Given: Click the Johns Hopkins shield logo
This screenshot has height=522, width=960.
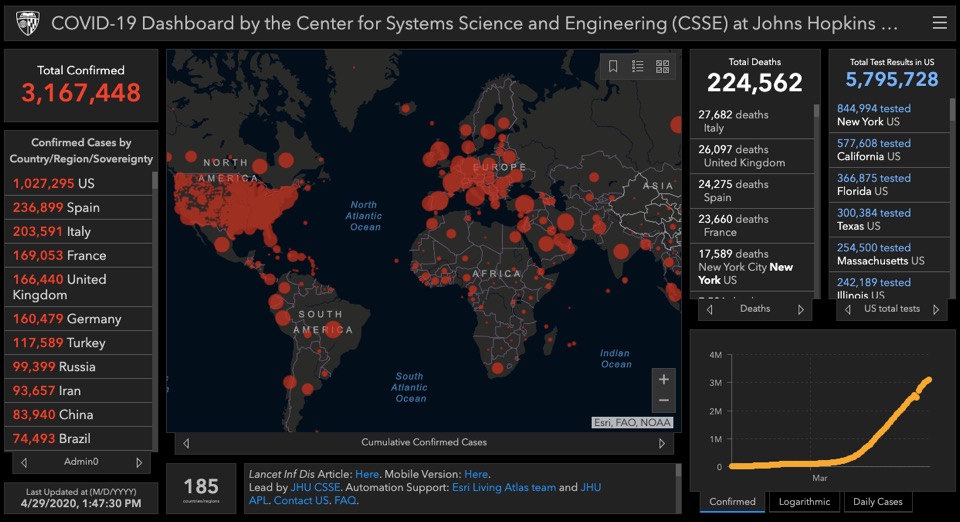Looking at the screenshot, I should click(28, 23).
